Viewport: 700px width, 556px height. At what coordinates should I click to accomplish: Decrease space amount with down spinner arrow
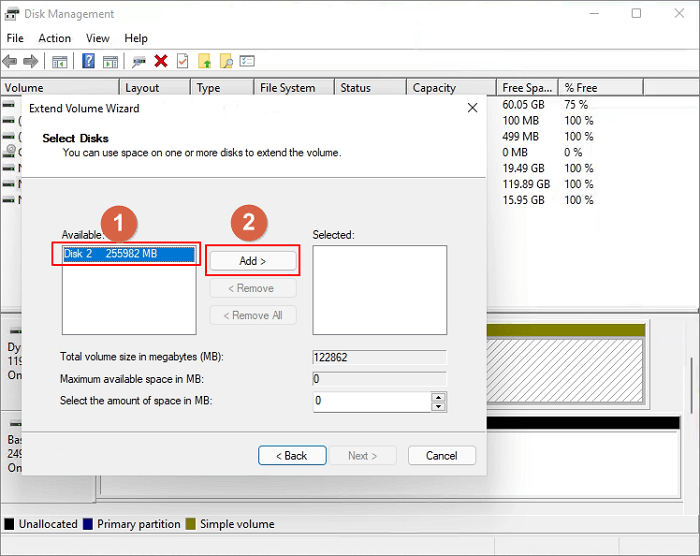pos(438,406)
